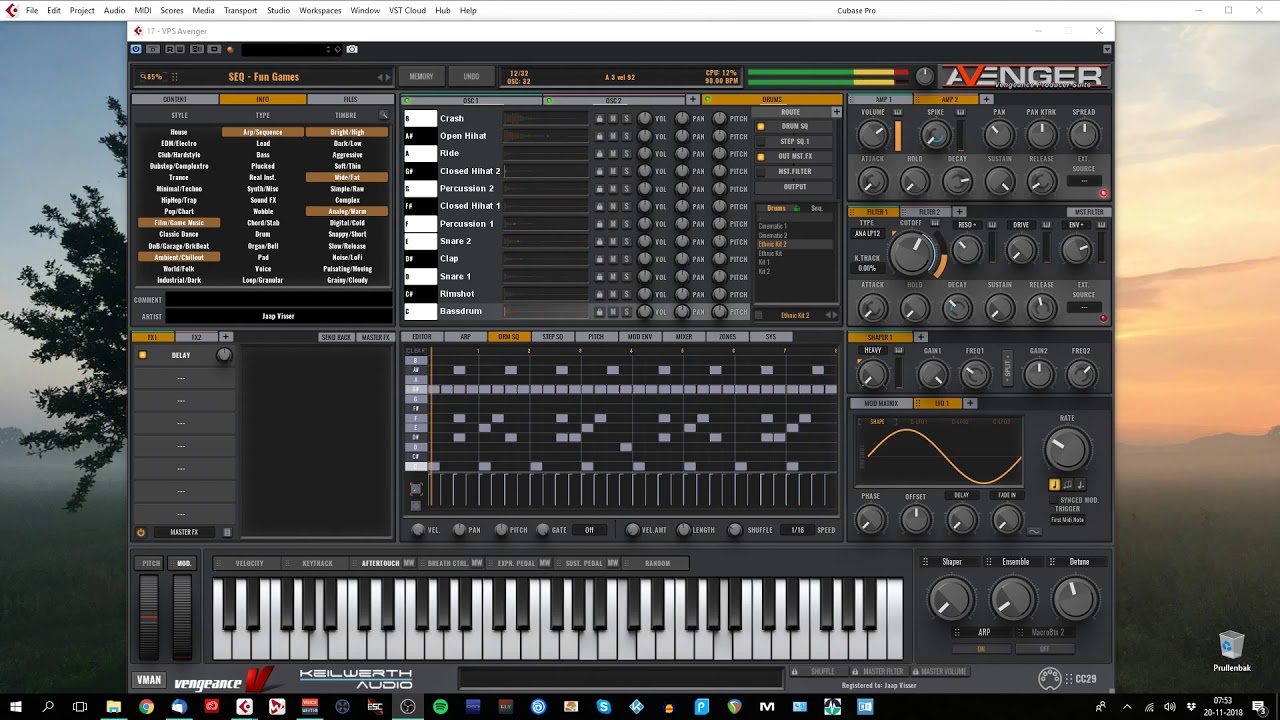
Task: Click the MASTER FX button in FX header
Action: point(375,337)
